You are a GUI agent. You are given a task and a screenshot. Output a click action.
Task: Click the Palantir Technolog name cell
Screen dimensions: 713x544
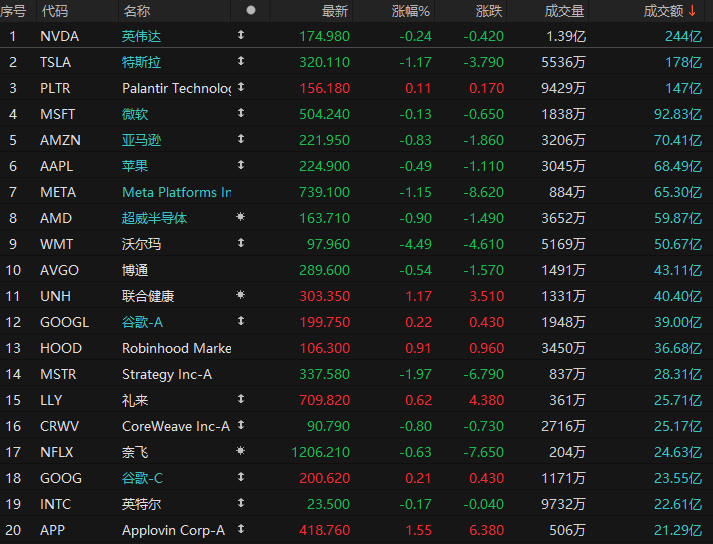176,88
